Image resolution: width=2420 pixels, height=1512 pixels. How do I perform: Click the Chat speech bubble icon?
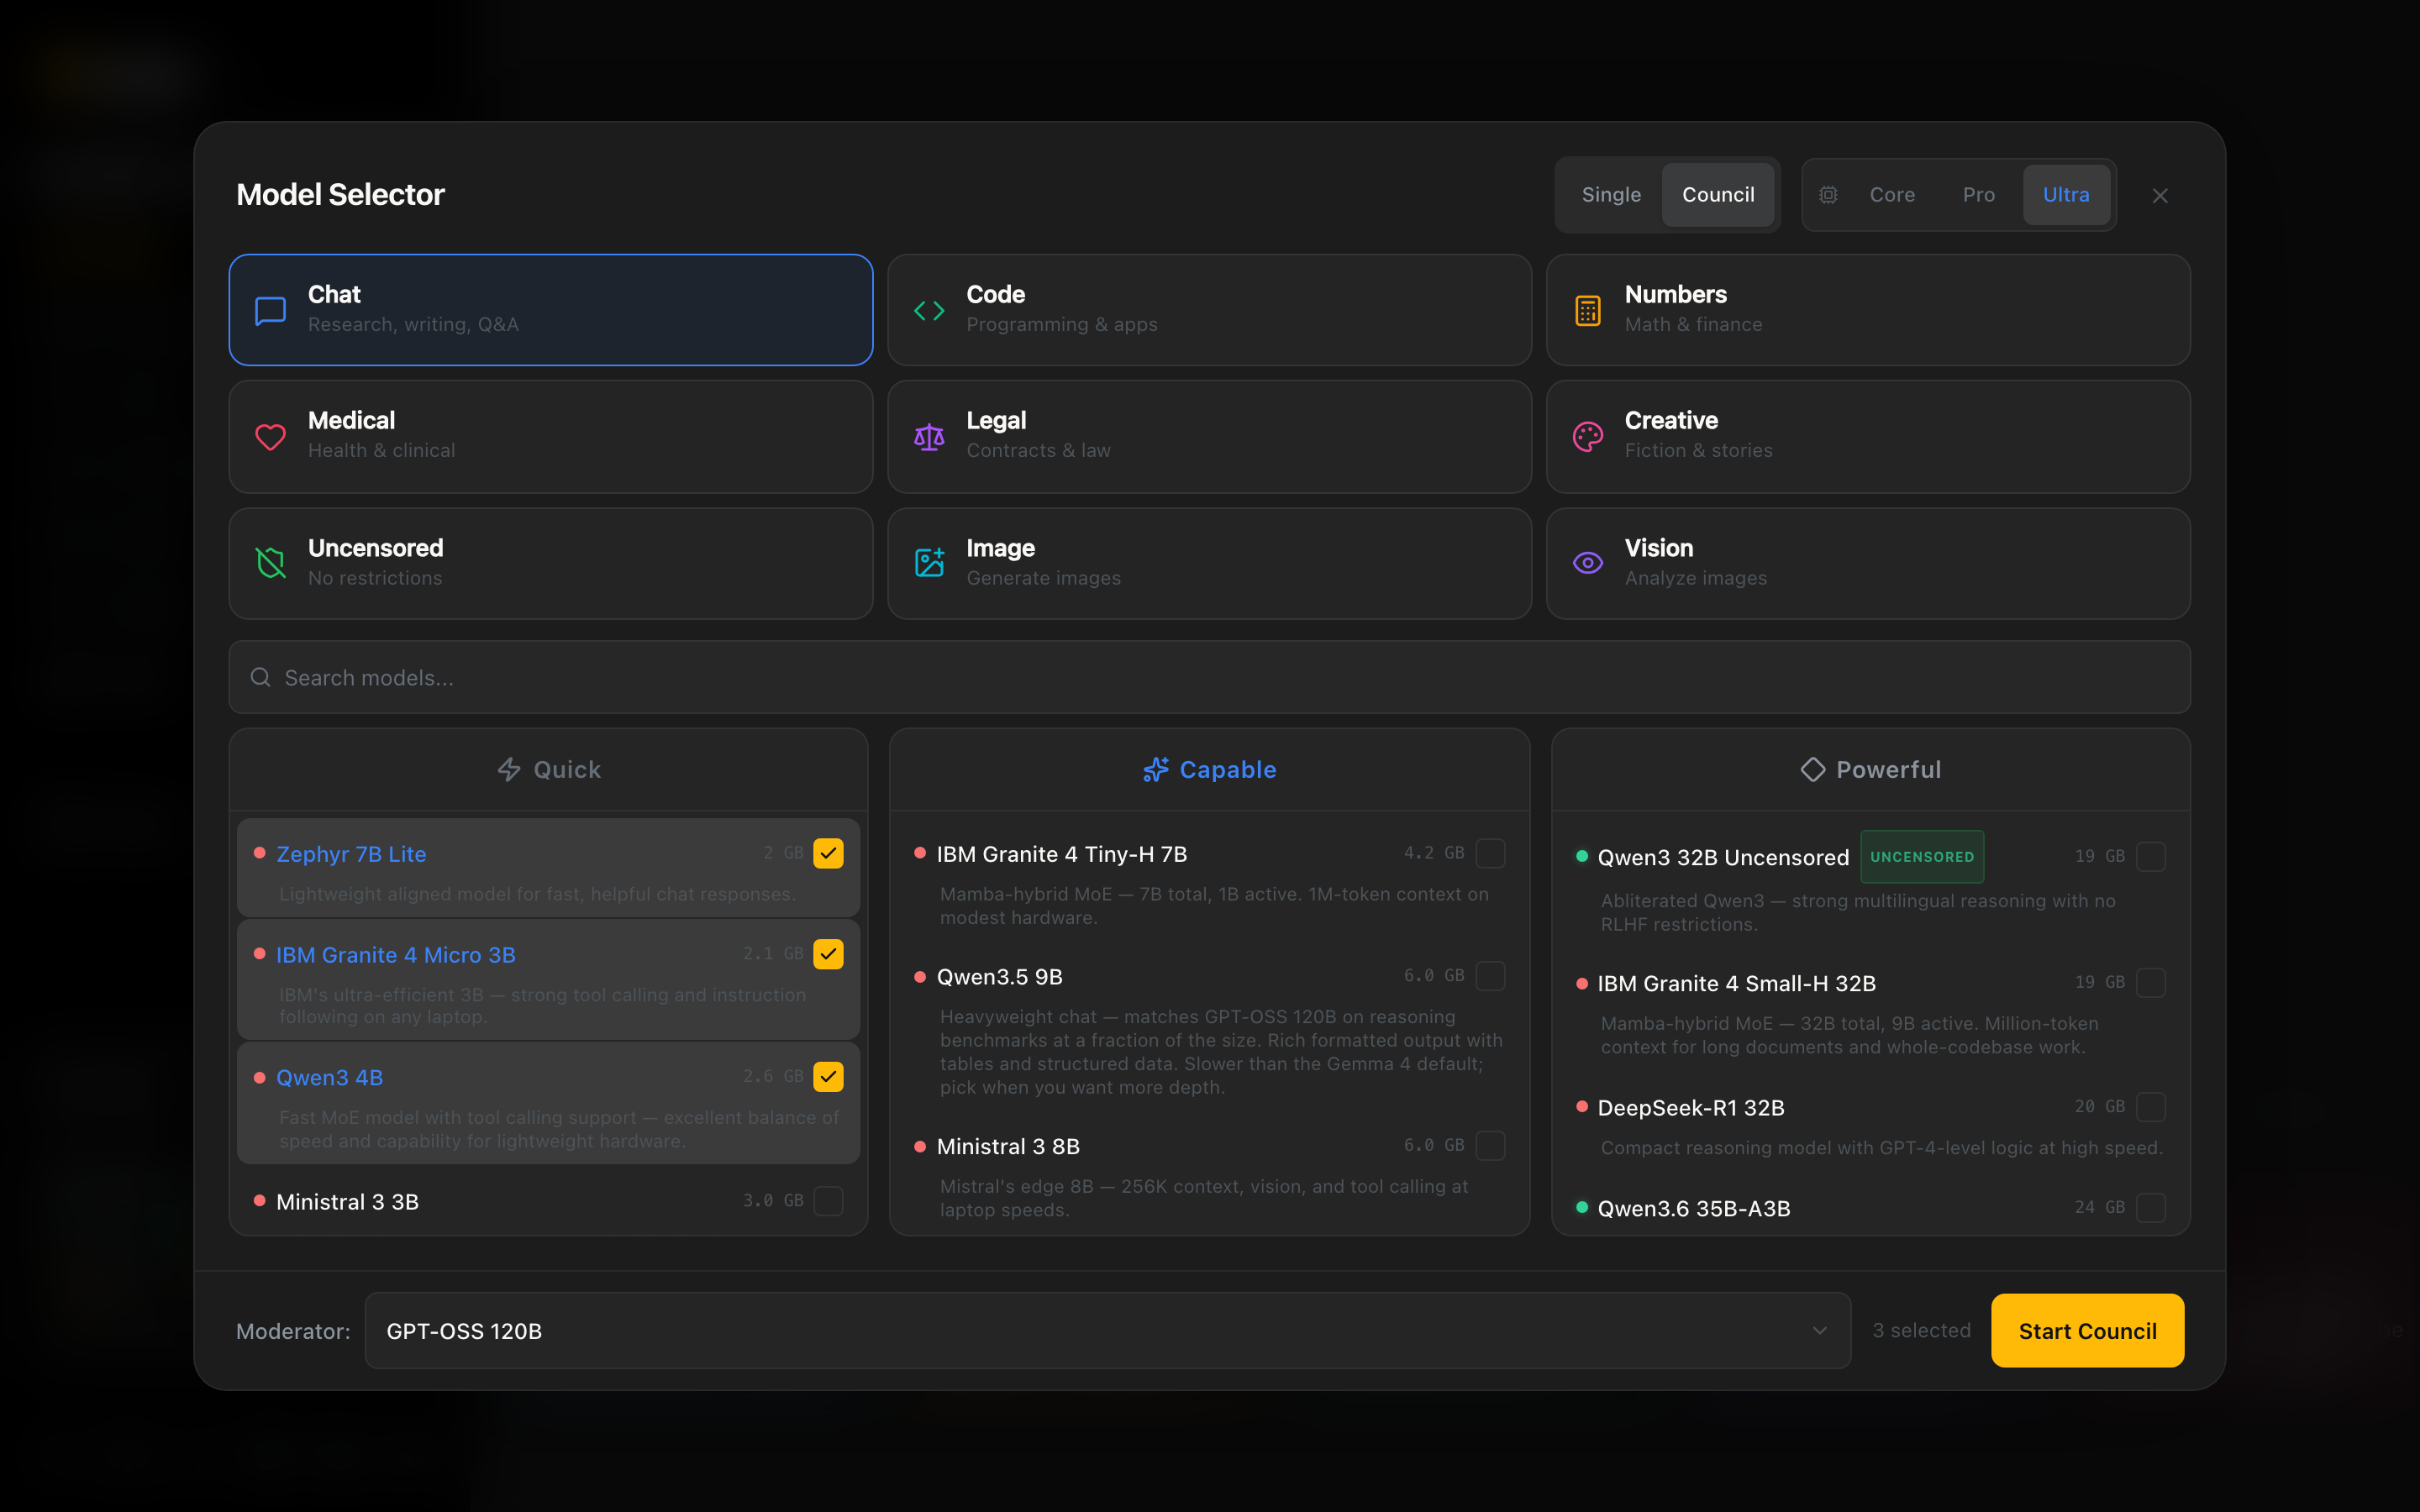click(x=270, y=311)
